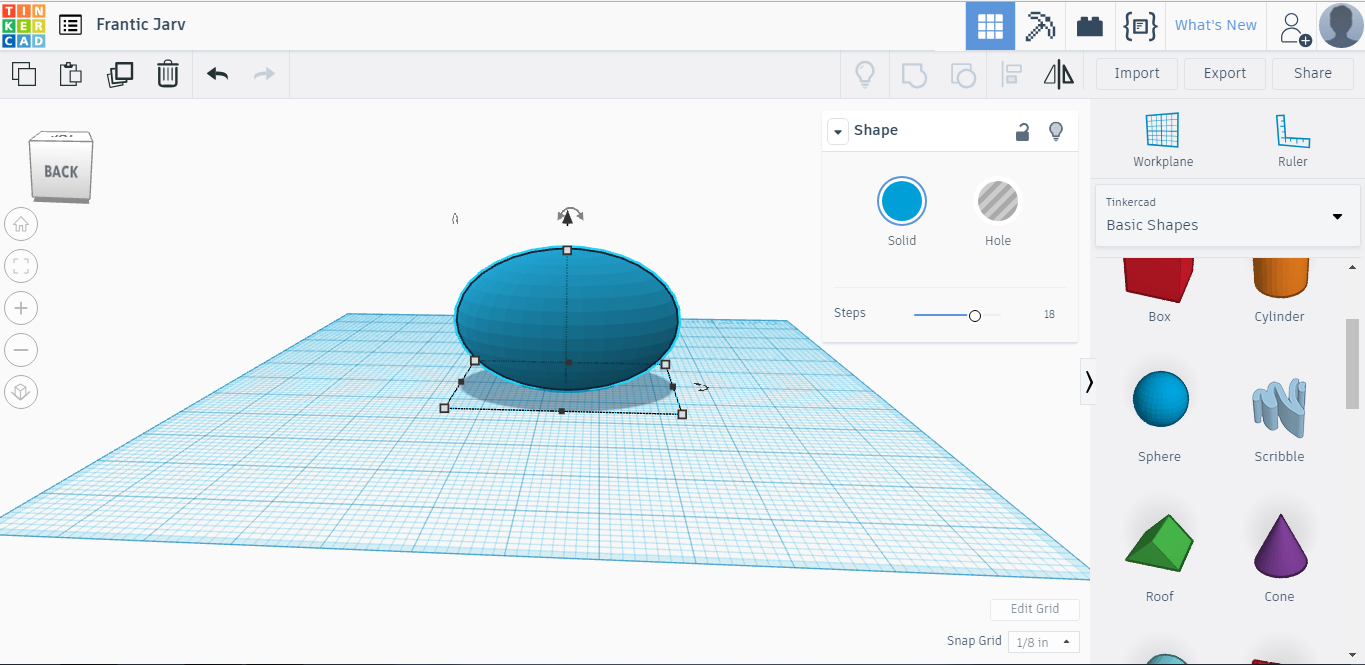Click the Steps slider handle
Viewport: 1365px width, 665px height.
[x=975, y=315]
